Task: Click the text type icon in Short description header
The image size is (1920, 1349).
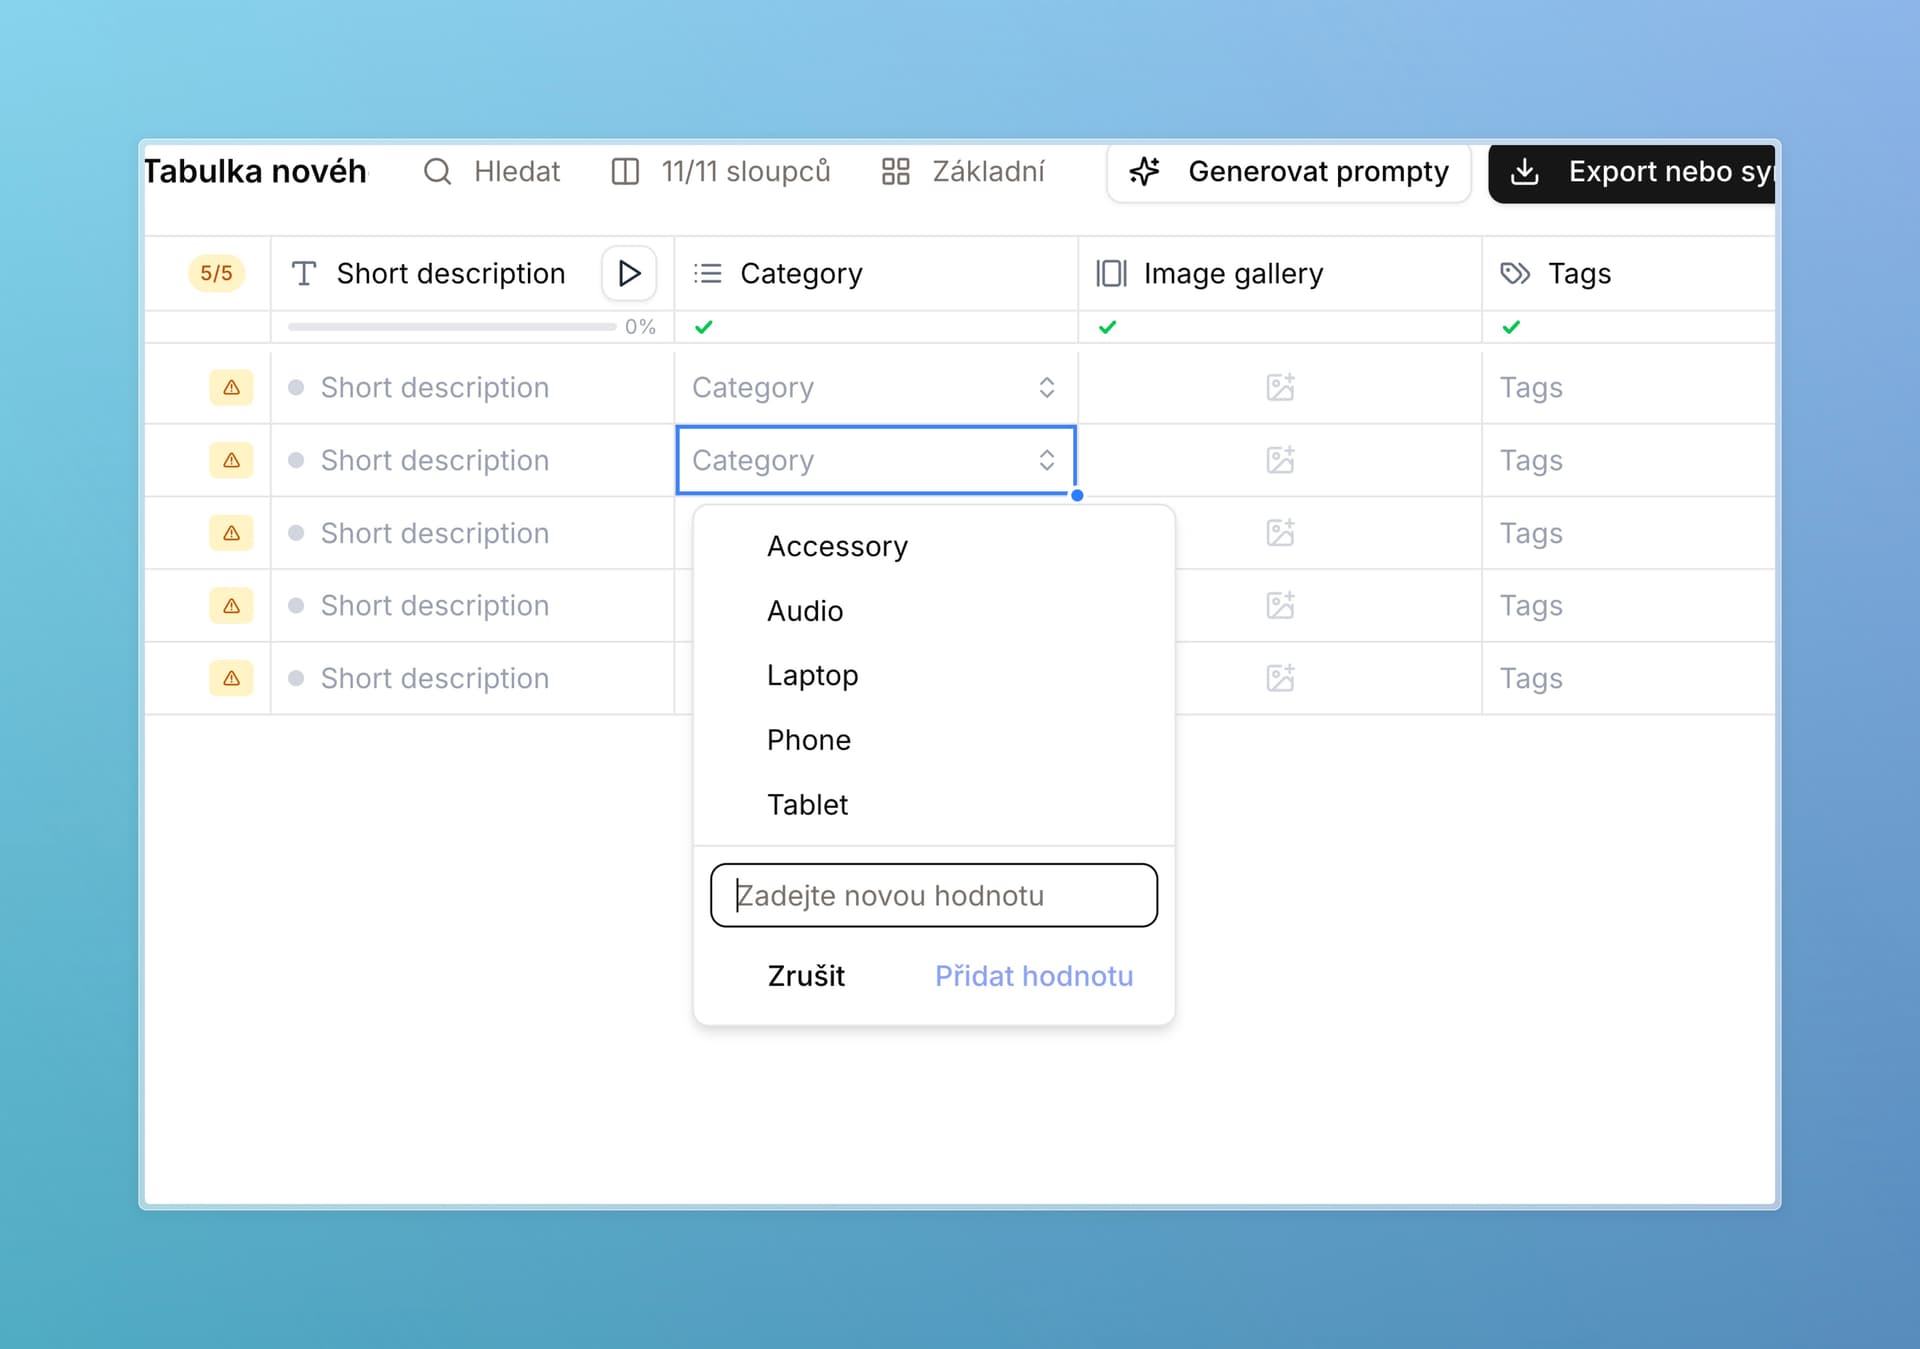Action: (304, 273)
